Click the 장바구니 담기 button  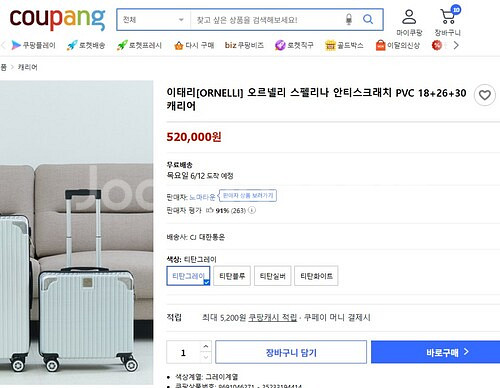(291, 352)
